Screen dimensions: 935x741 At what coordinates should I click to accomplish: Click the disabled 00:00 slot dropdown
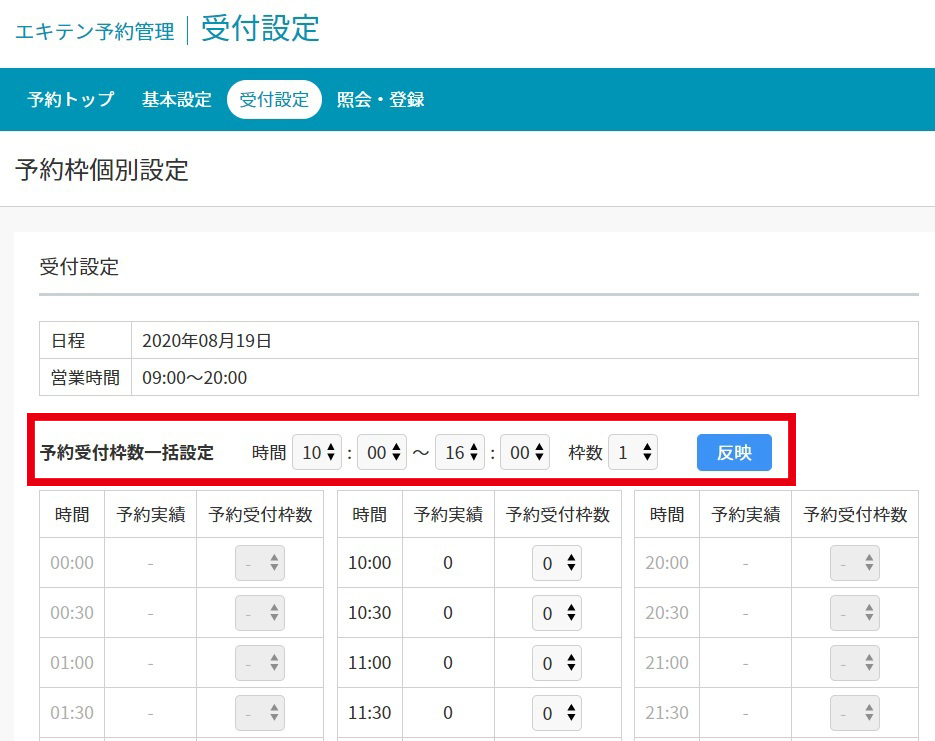click(260, 563)
